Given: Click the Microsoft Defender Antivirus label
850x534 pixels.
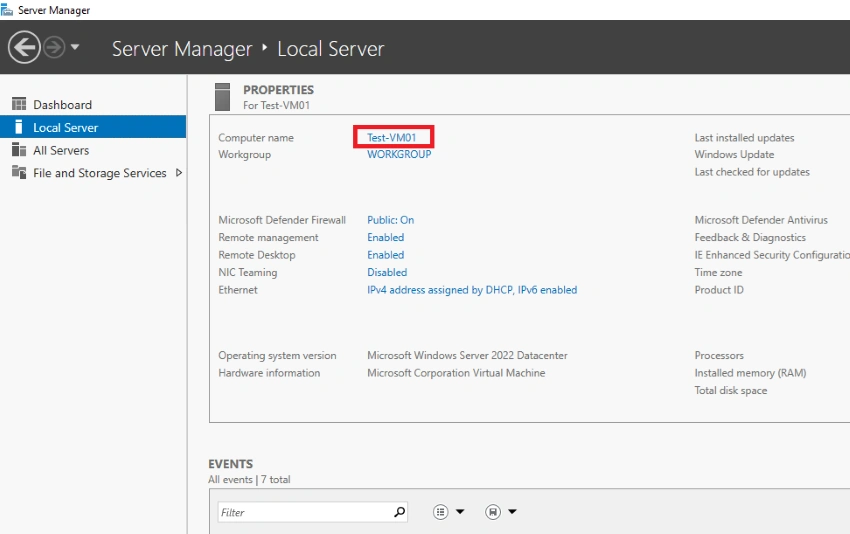Looking at the screenshot, I should (x=761, y=220).
